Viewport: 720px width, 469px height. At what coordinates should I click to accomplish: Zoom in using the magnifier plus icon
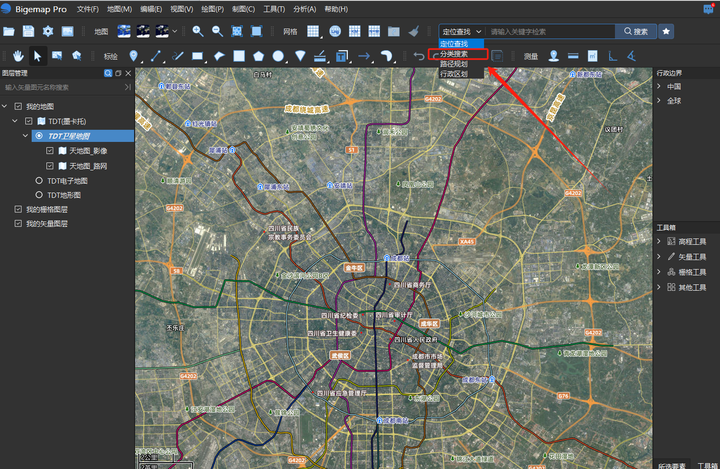198,31
